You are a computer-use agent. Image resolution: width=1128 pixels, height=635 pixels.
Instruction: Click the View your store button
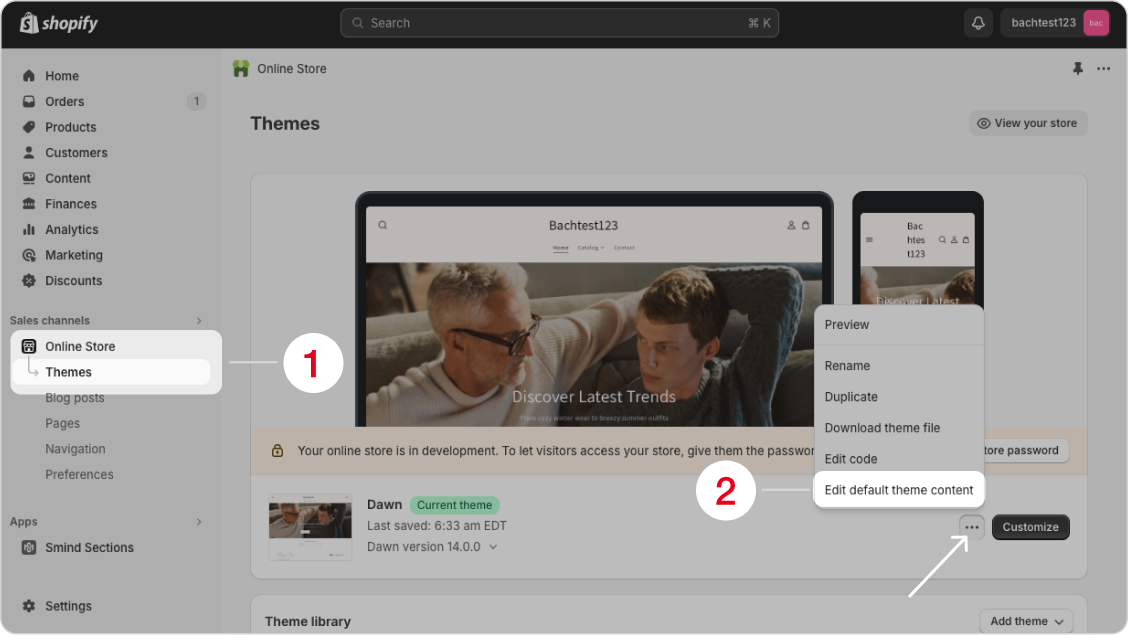coord(1027,123)
